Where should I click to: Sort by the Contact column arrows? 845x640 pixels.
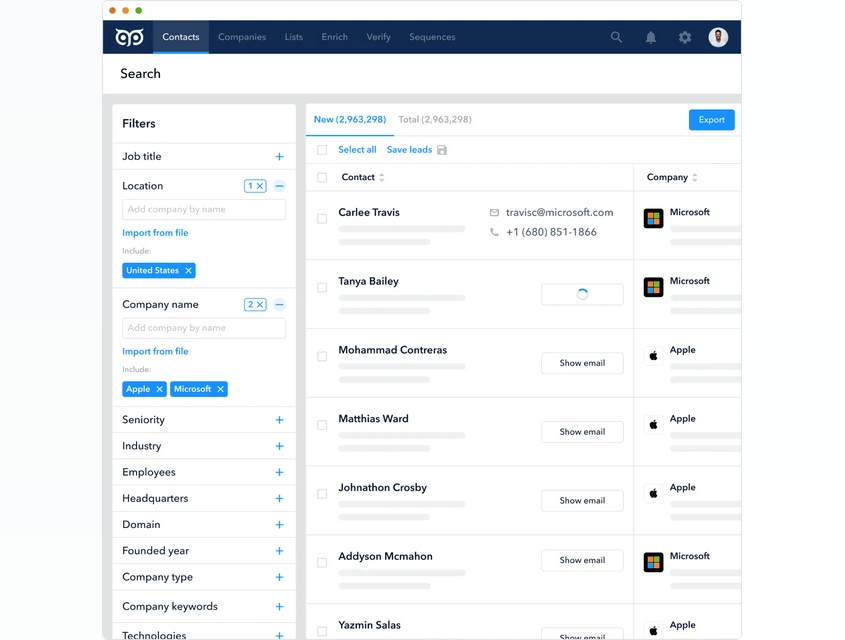[x=382, y=177]
